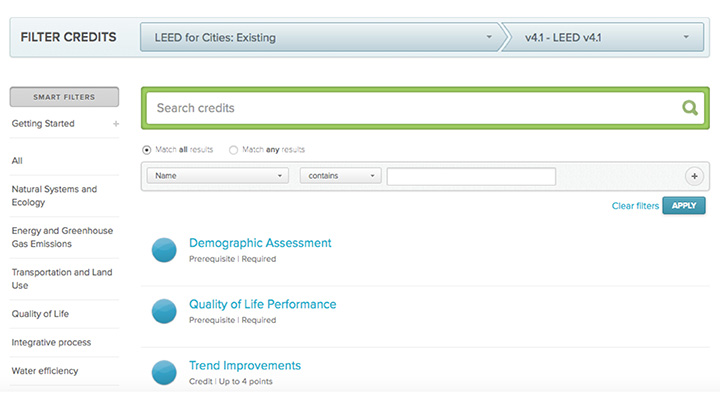Select Natural Systems and Ecology category
Viewport: 720px width, 405px height.
[54, 195]
